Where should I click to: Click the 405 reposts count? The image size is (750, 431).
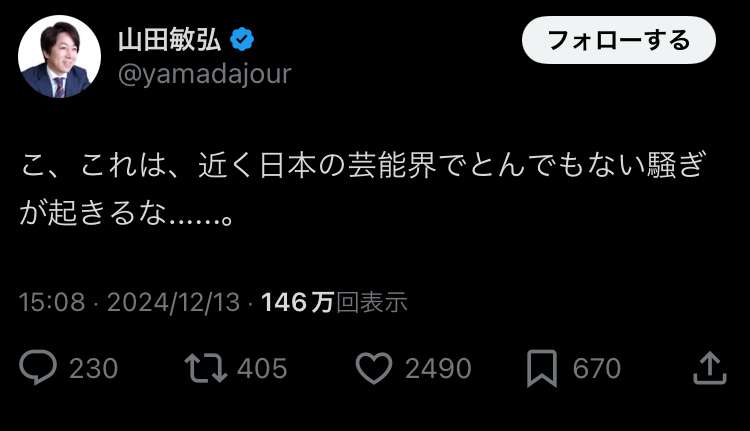click(x=262, y=368)
